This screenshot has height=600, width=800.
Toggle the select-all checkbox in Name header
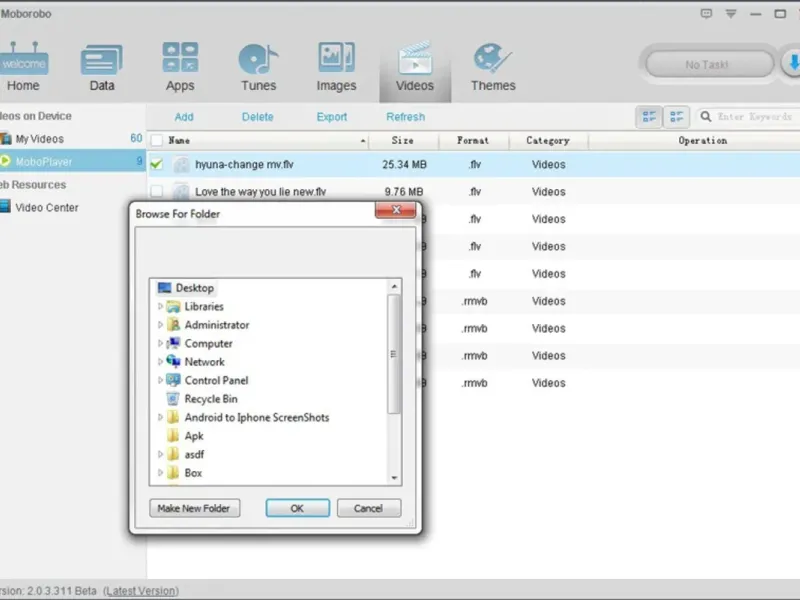[157, 140]
